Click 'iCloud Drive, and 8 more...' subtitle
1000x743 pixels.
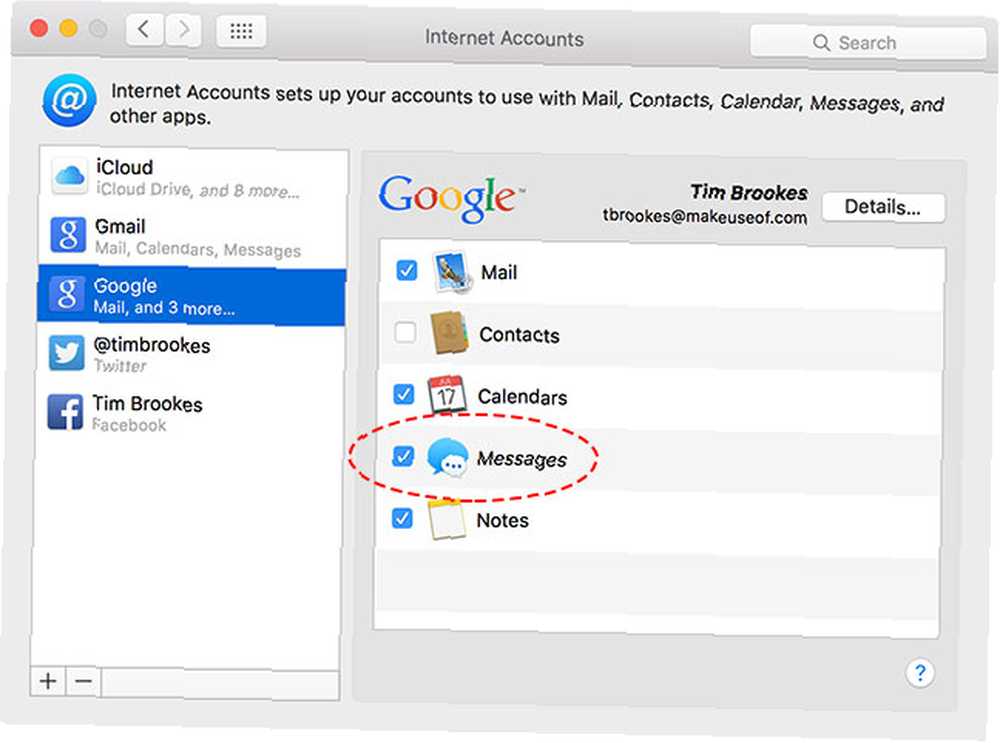[x=198, y=190]
